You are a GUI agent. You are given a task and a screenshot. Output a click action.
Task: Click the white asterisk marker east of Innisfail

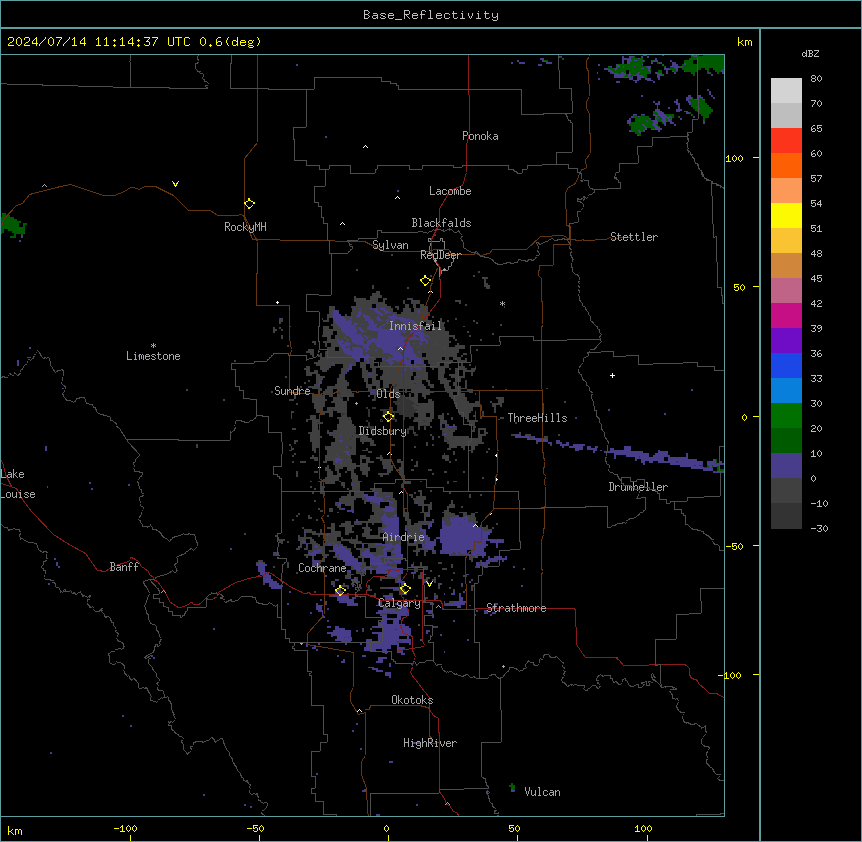502,303
